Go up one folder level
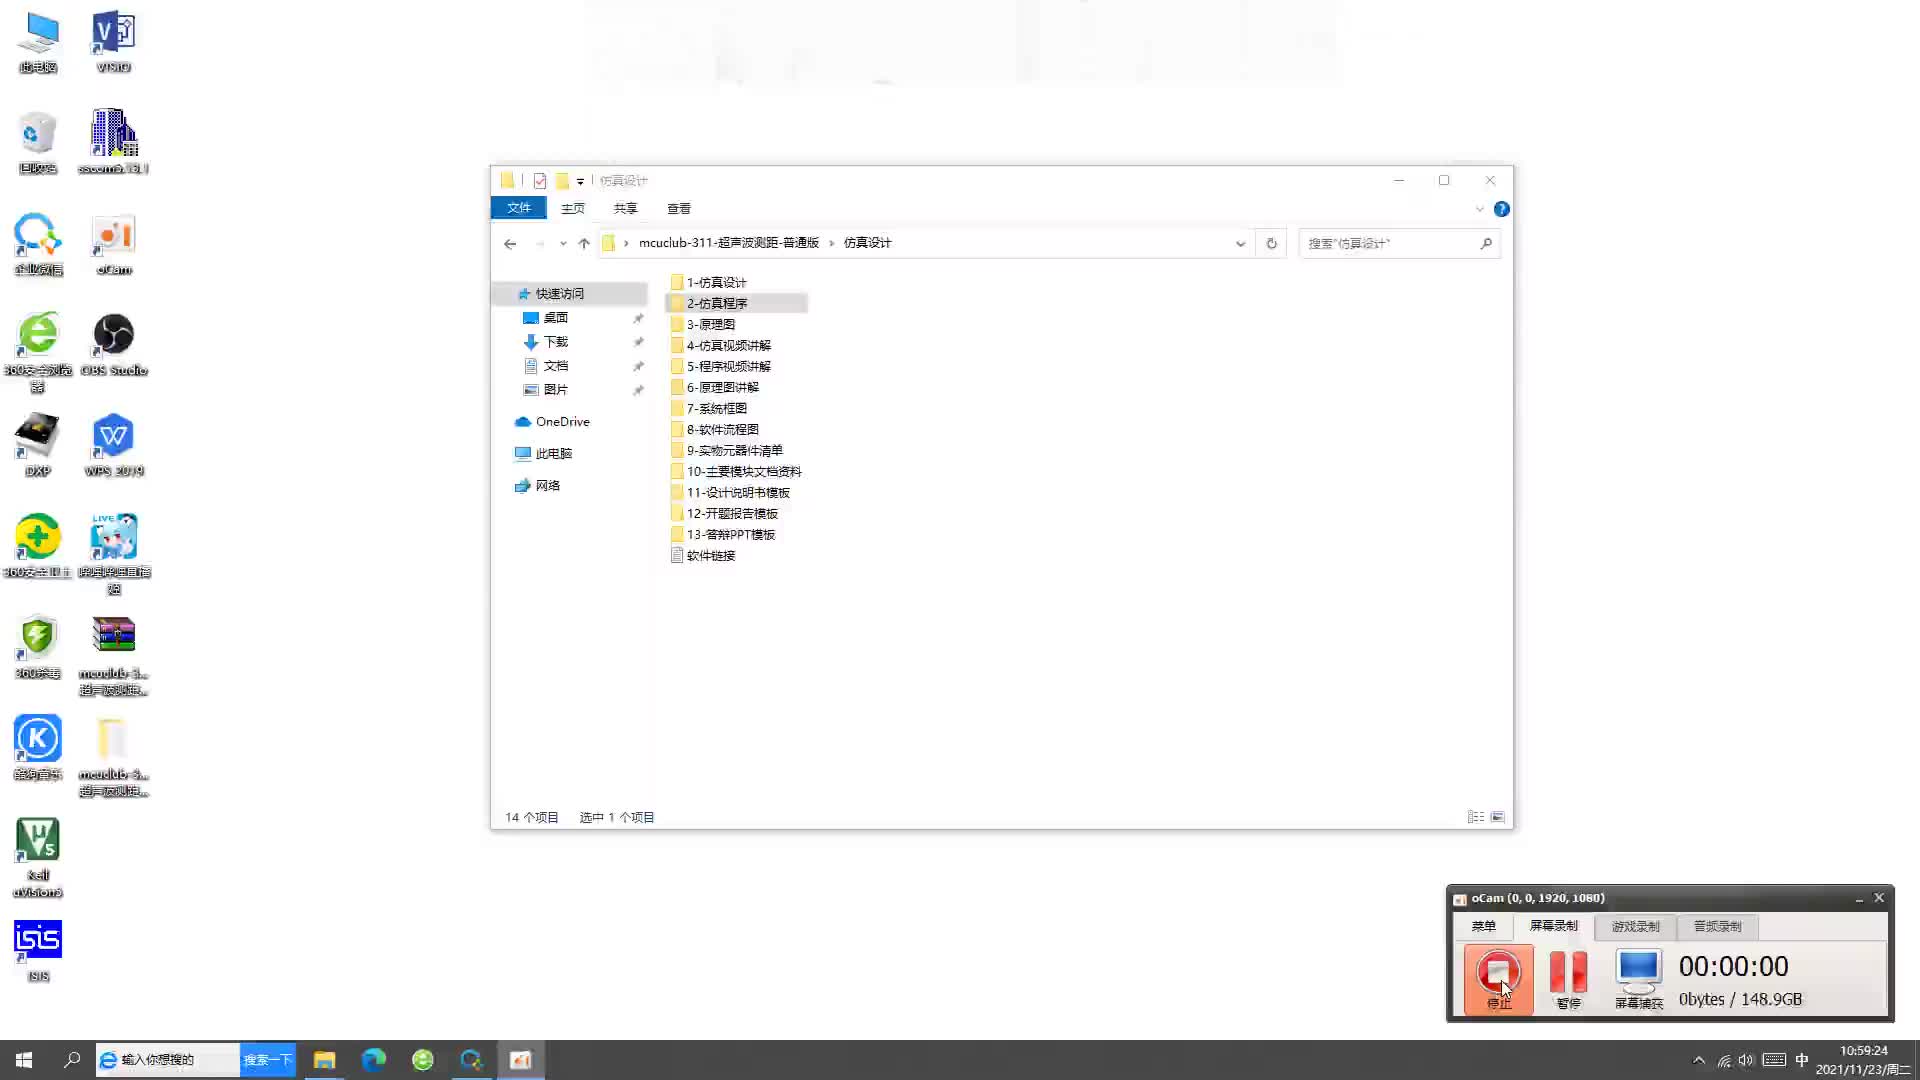Viewport: 1920px width, 1080px height. point(584,243)
